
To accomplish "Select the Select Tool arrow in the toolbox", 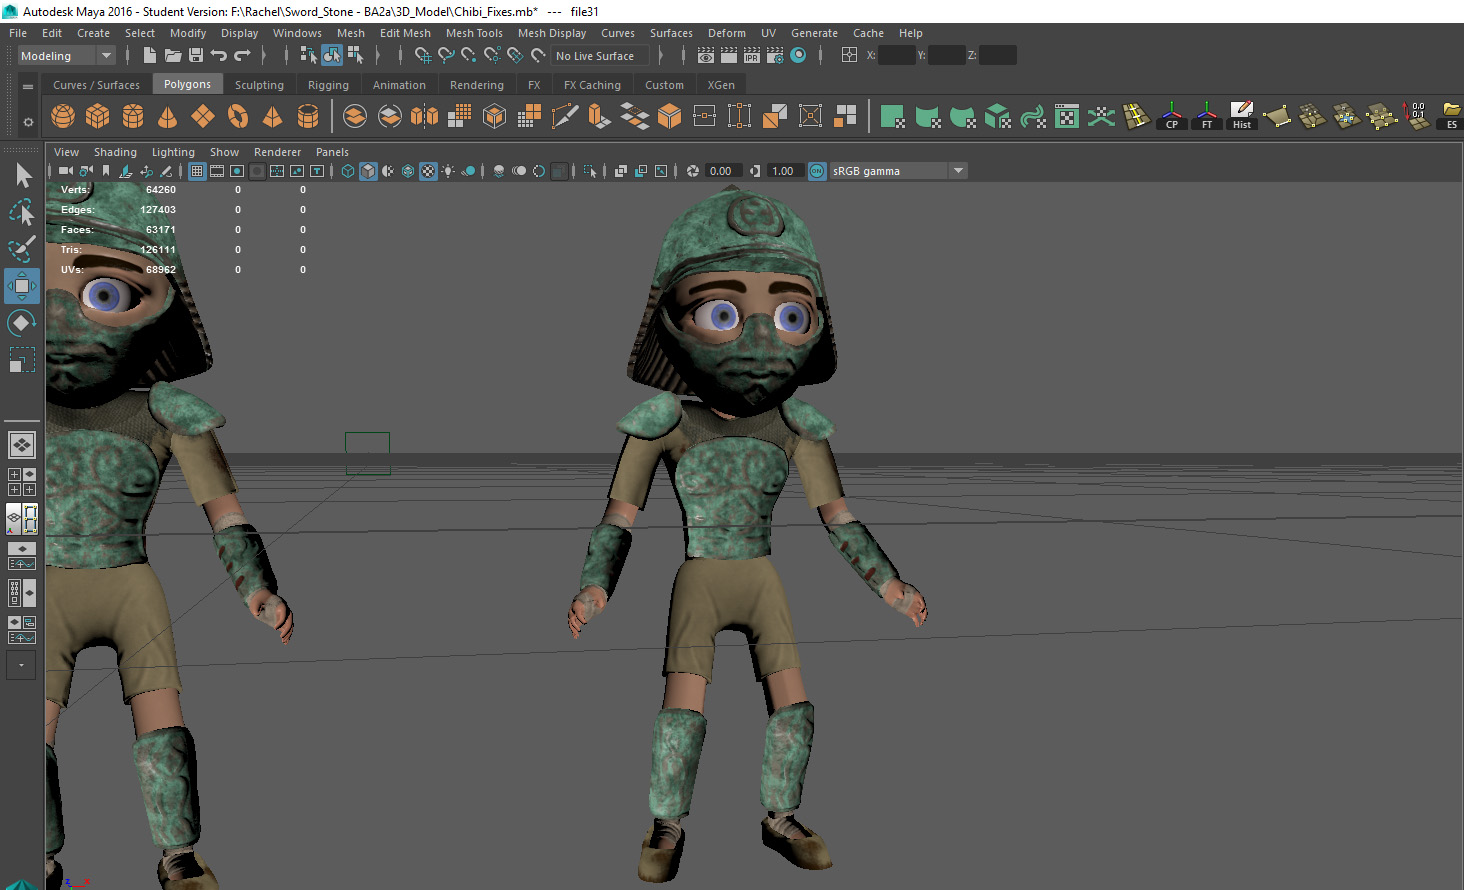I will pos(22,174).
